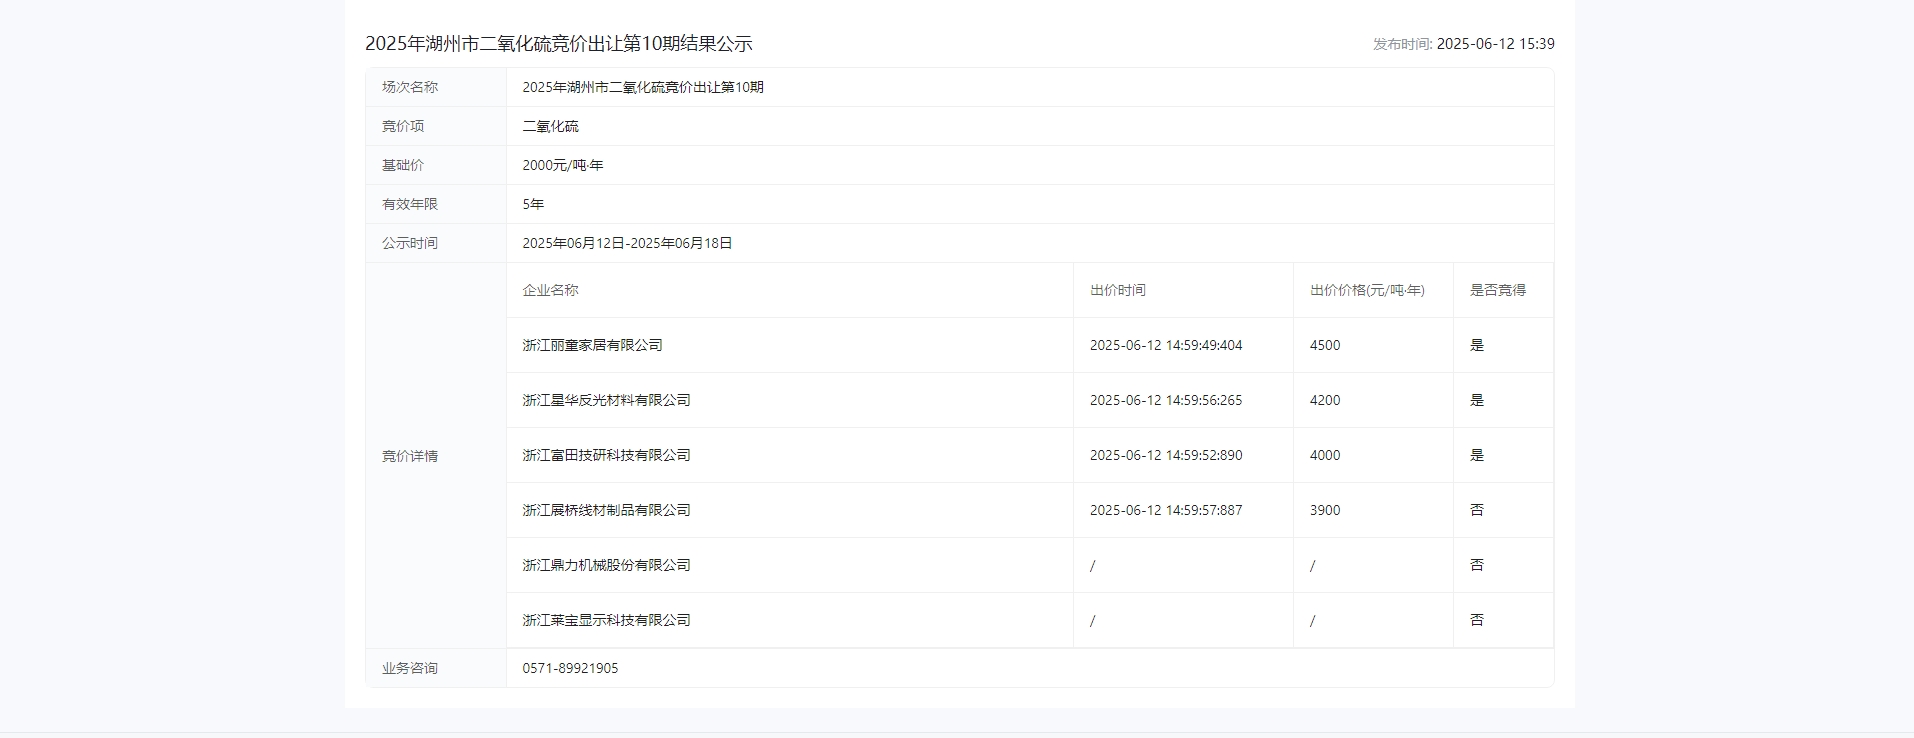Click 是 in the 浙江富田技研科技 row
Screen dimensions: 1914x738
point(1477,455)
